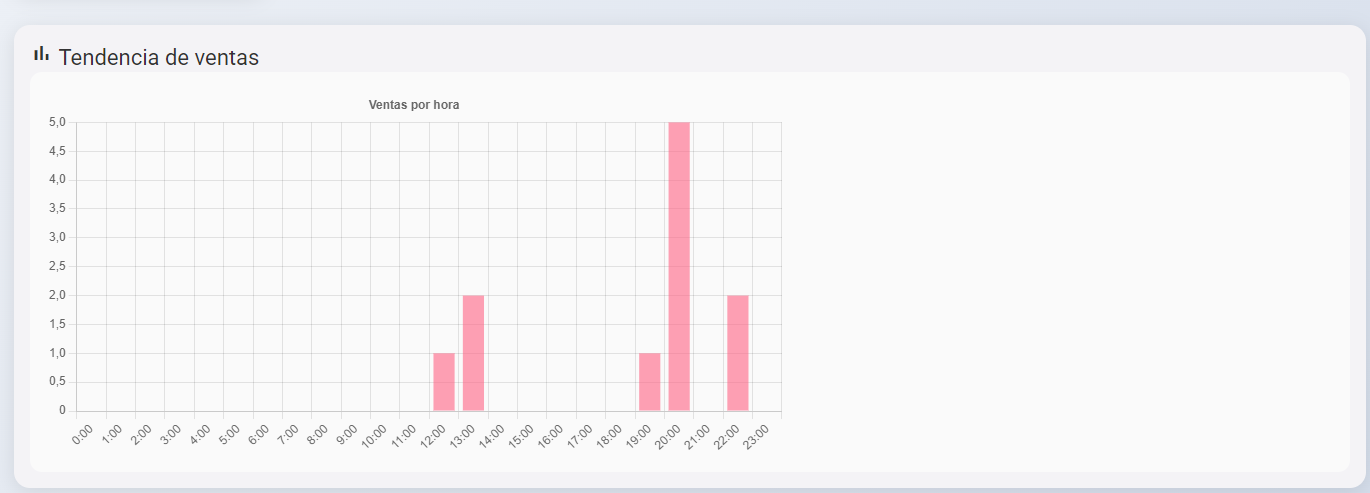The image size is (1370, 493).
Task: Click the 23:00 label on the x-axis
Action: click(757, 437)
